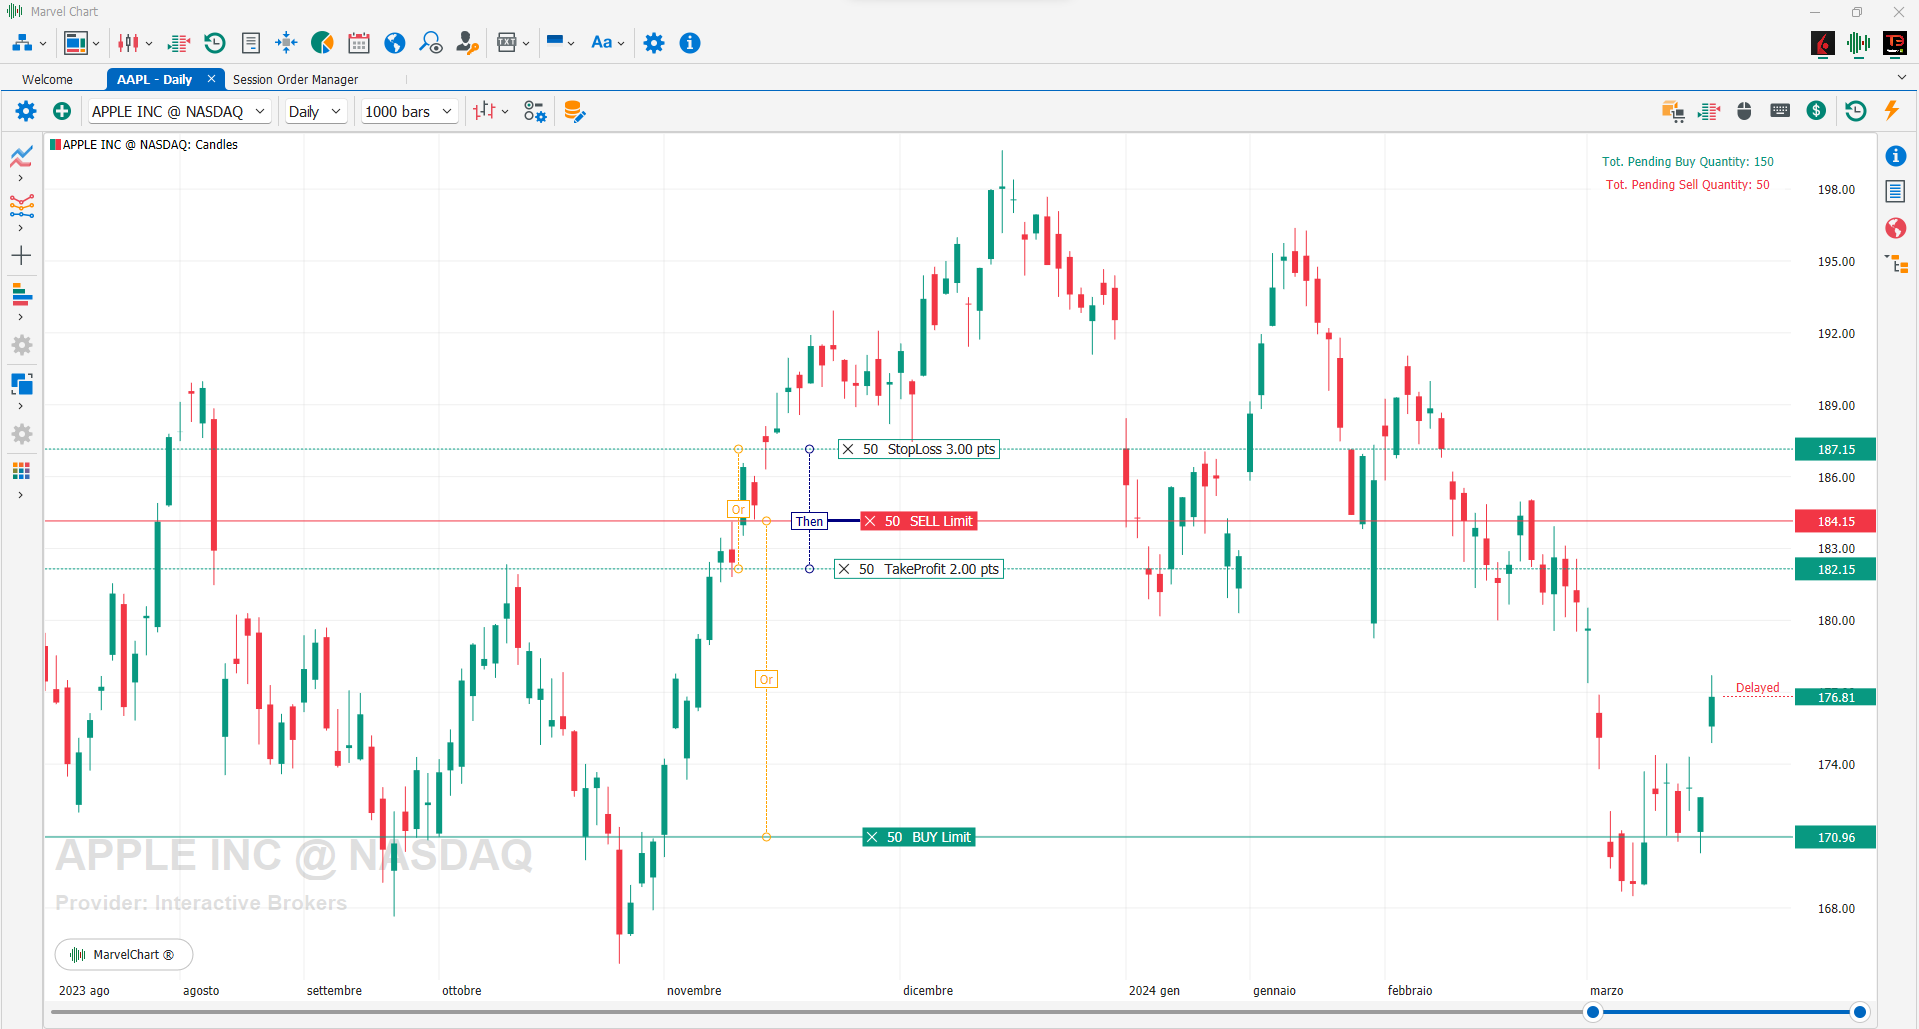The image size is (1919, 1029).
Task: Open the Session Order Manager tab
Action: pos(295,79)
